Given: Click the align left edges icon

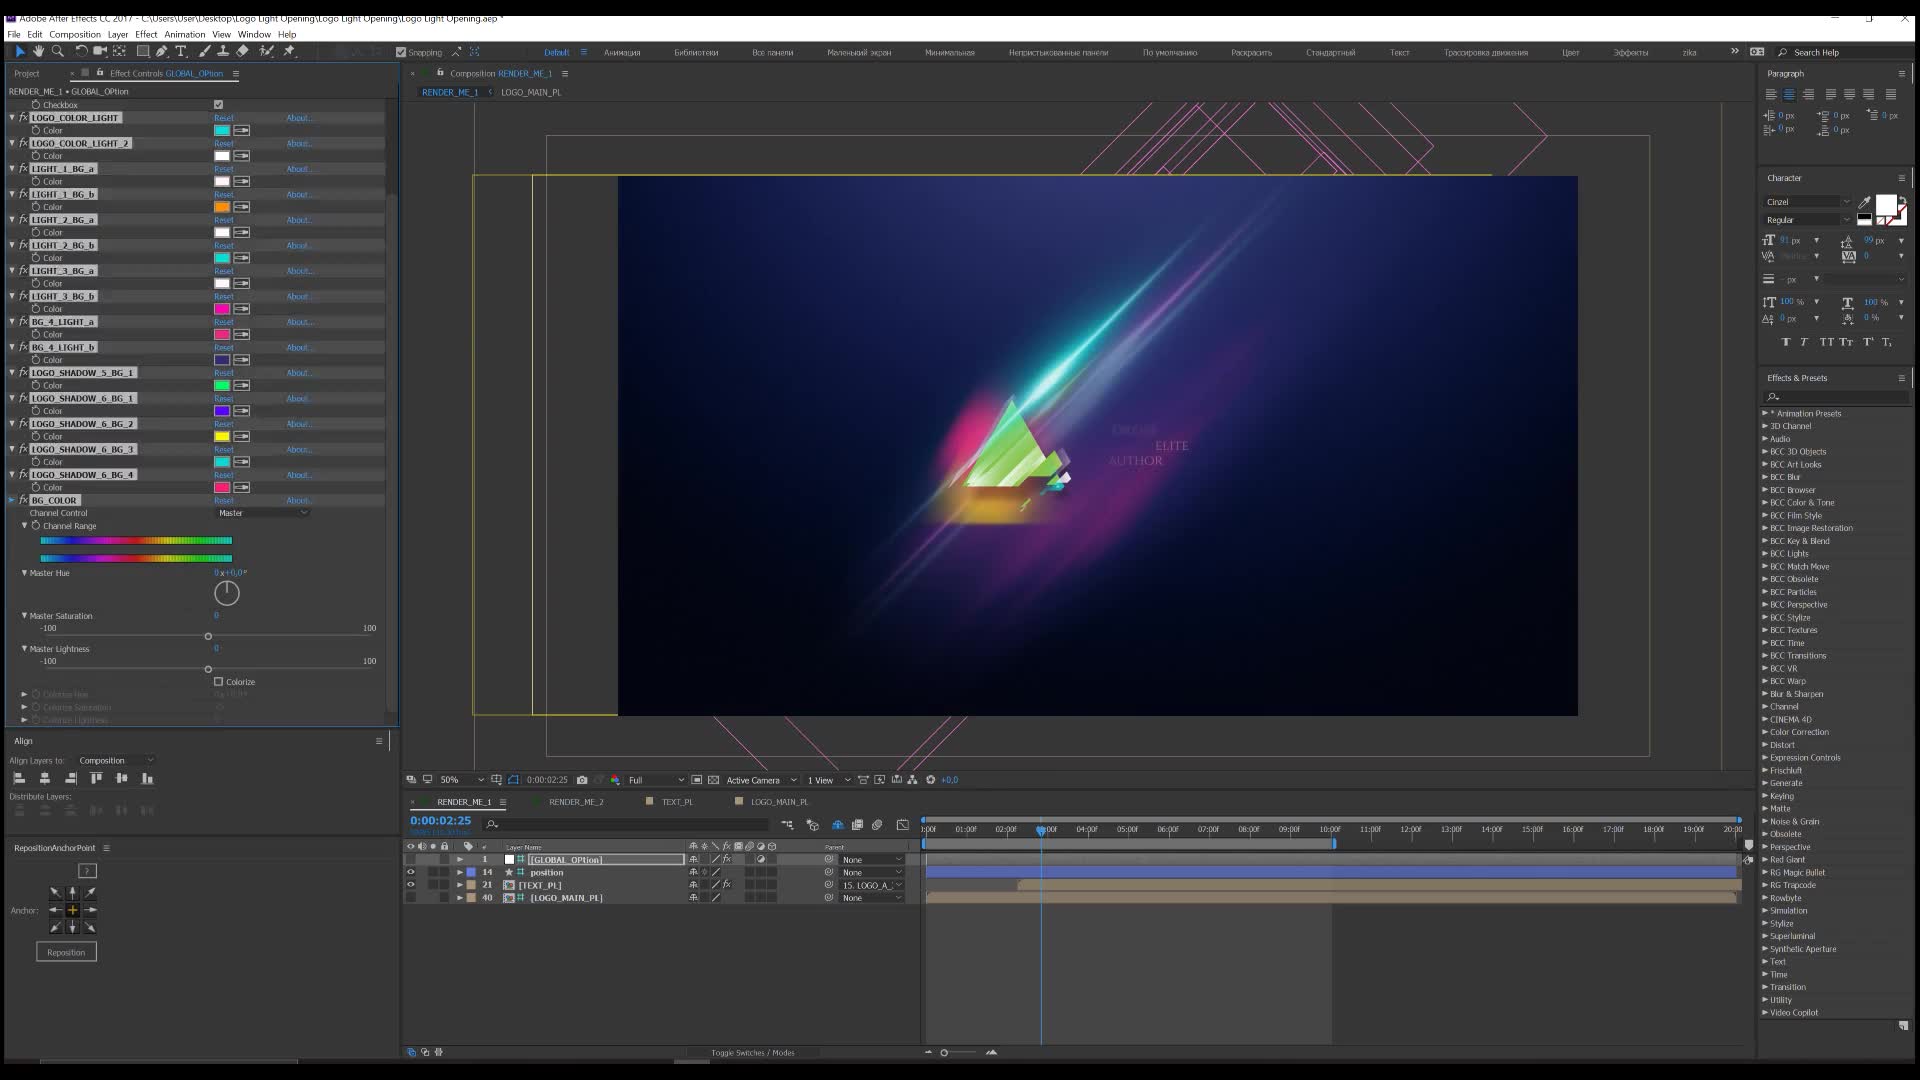Looking at the screenshot, I should click(x=19, y=778).
